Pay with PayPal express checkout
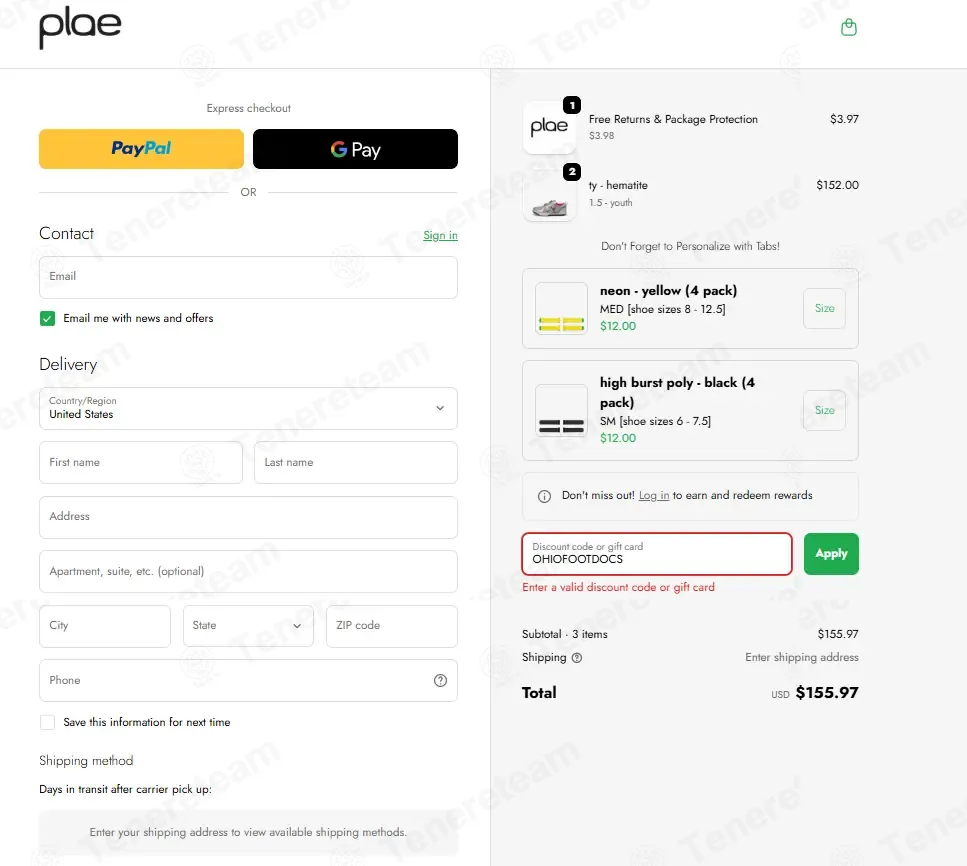The image size is (967, 866). [x=141, y=149]
